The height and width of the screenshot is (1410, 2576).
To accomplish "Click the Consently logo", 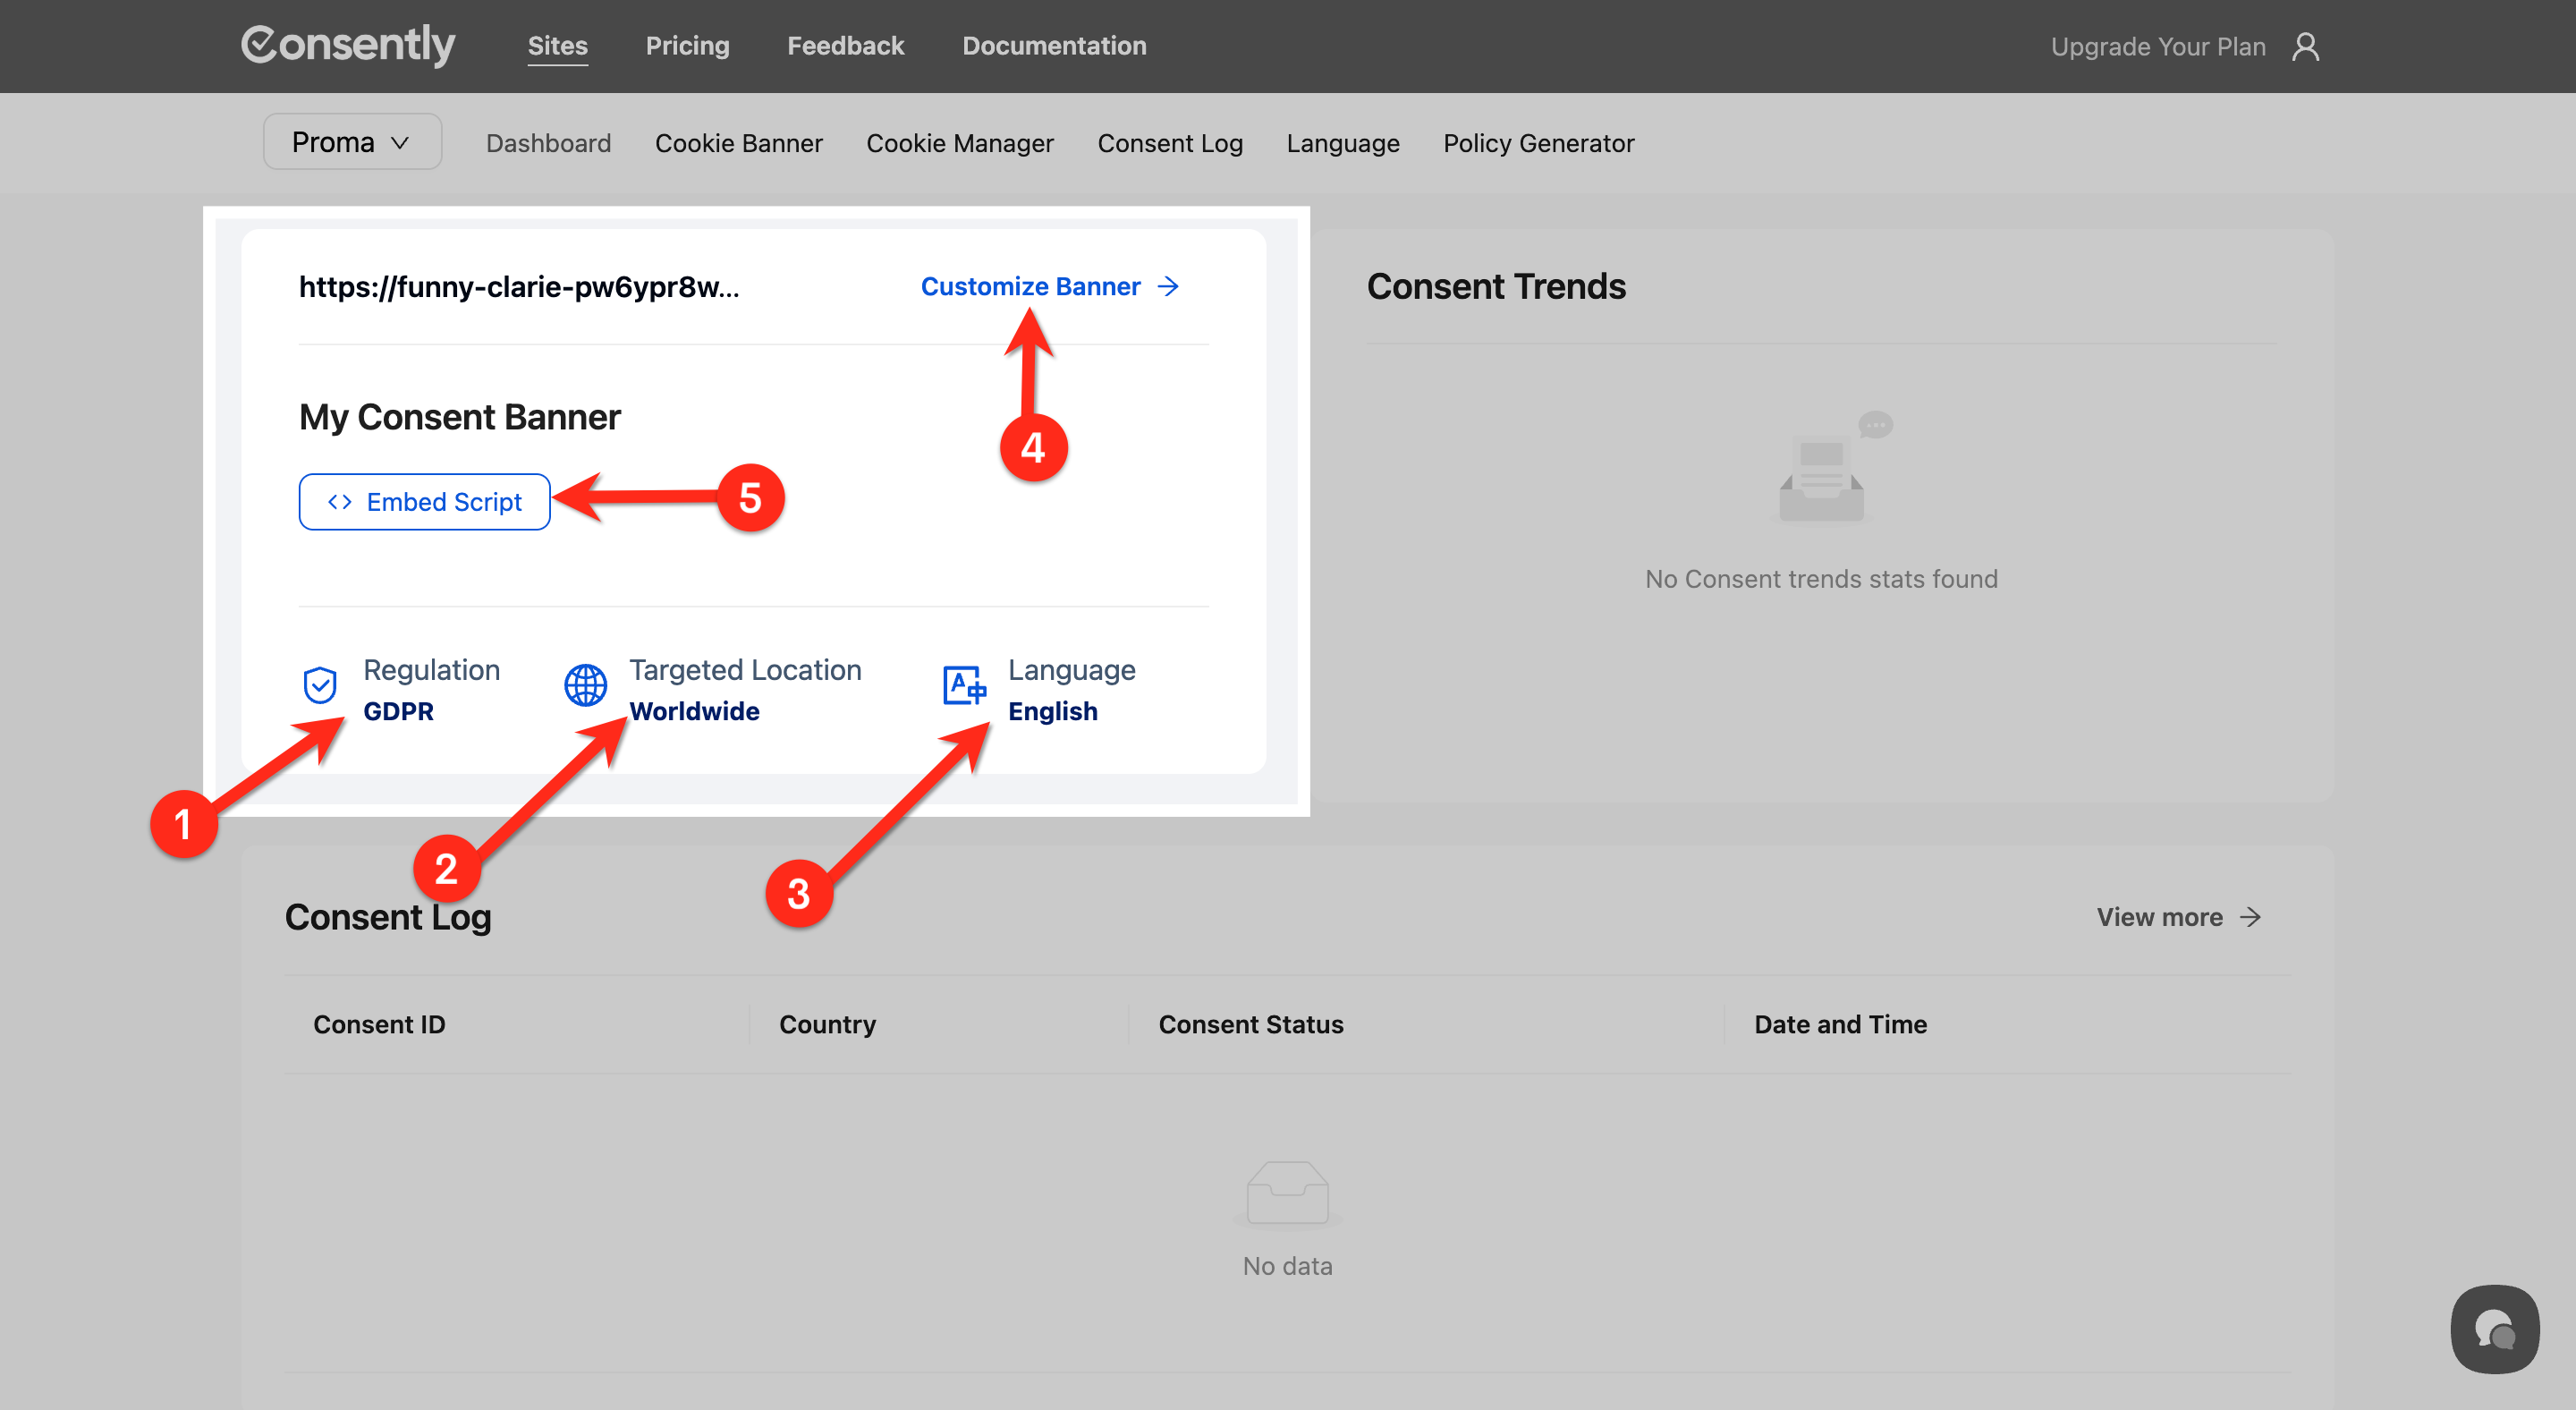I will pos(348,45).
